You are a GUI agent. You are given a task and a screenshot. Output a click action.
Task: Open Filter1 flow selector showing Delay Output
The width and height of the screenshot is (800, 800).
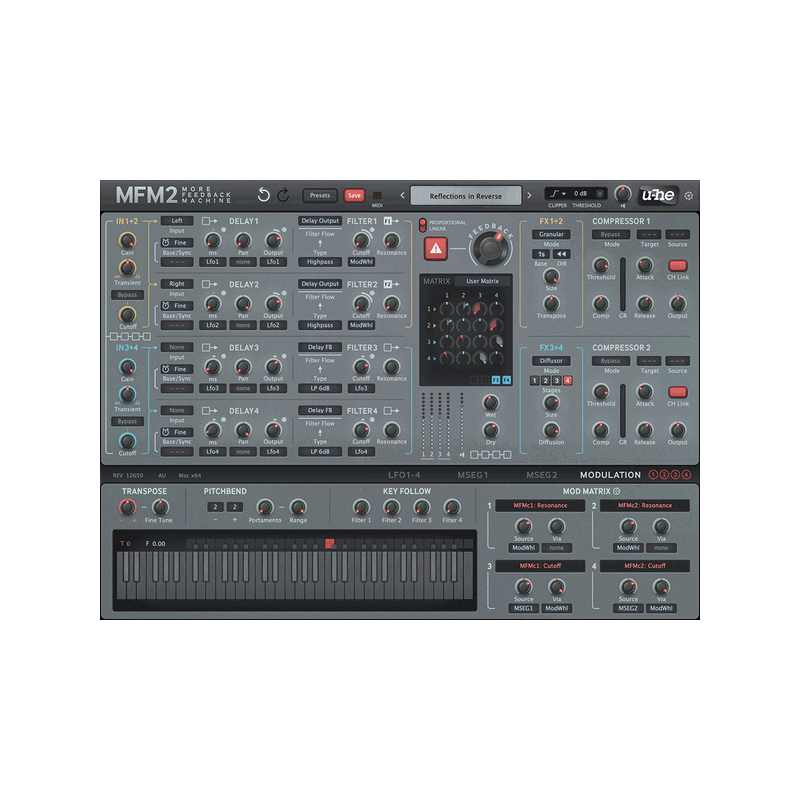tap(320, 221)
